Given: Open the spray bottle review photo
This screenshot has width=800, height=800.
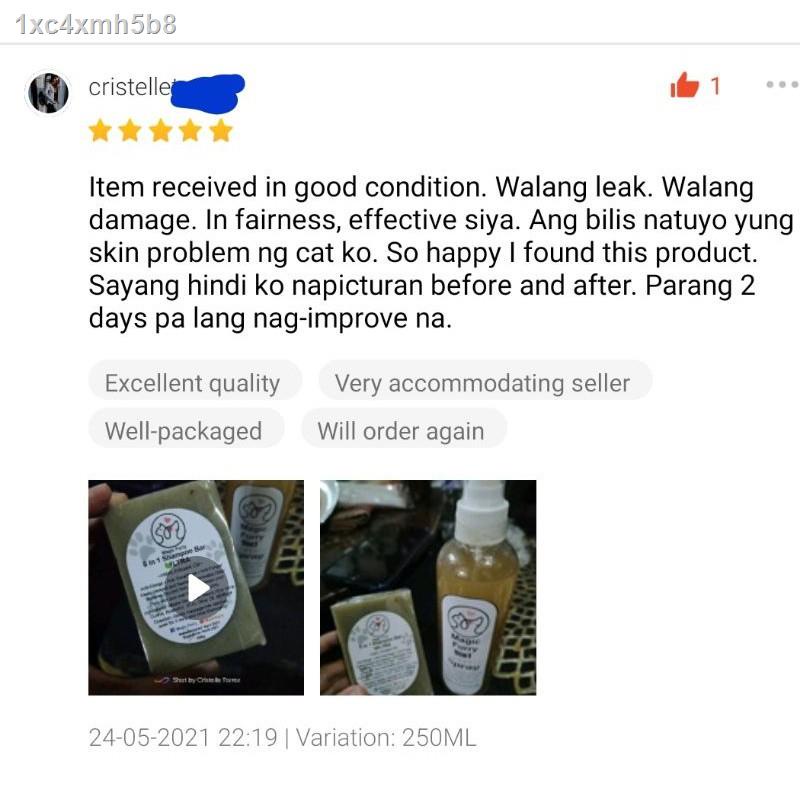Looking at the screenshot, I should [428, 587].
